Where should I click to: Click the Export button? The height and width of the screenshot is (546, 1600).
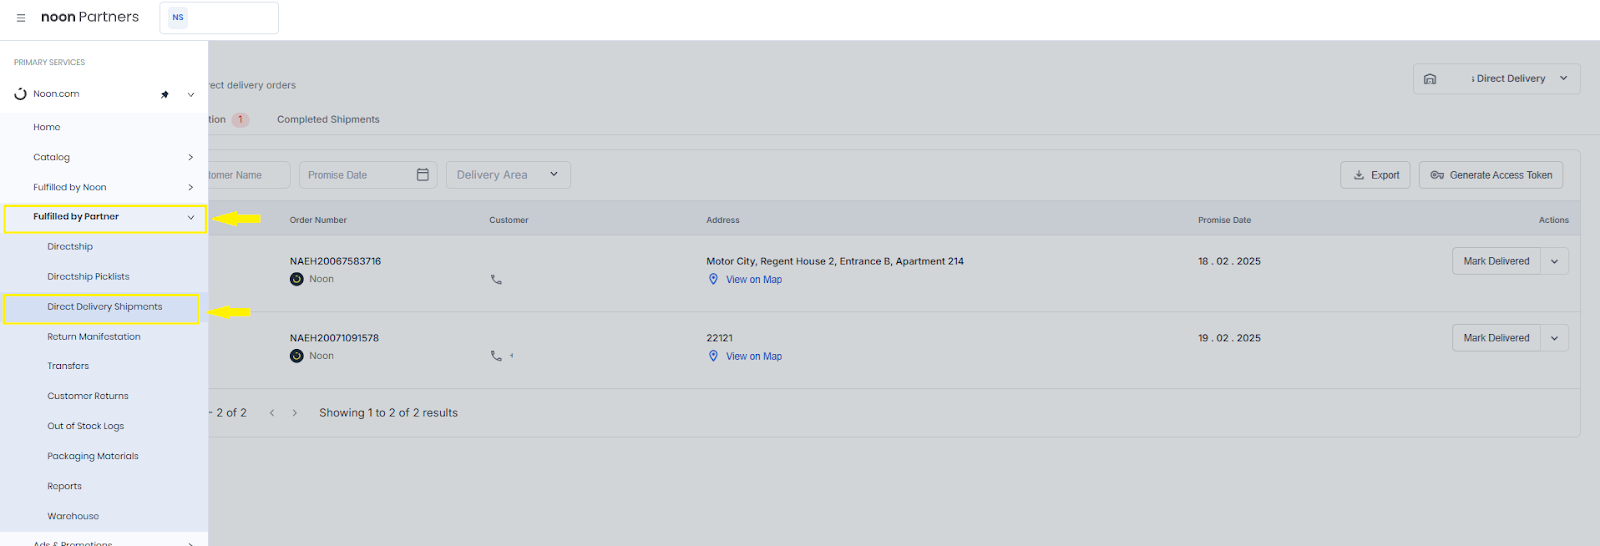[x=1376, y=175]
